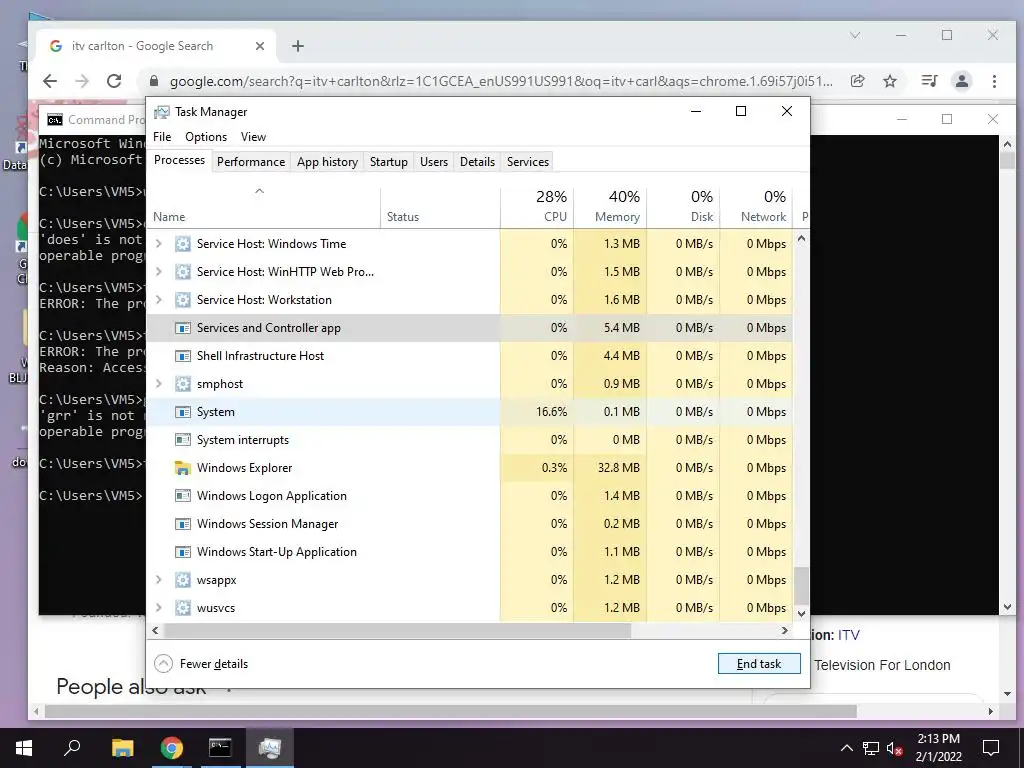Click the ITV link in Google results
1024x768 pixels.
point(848,635)
